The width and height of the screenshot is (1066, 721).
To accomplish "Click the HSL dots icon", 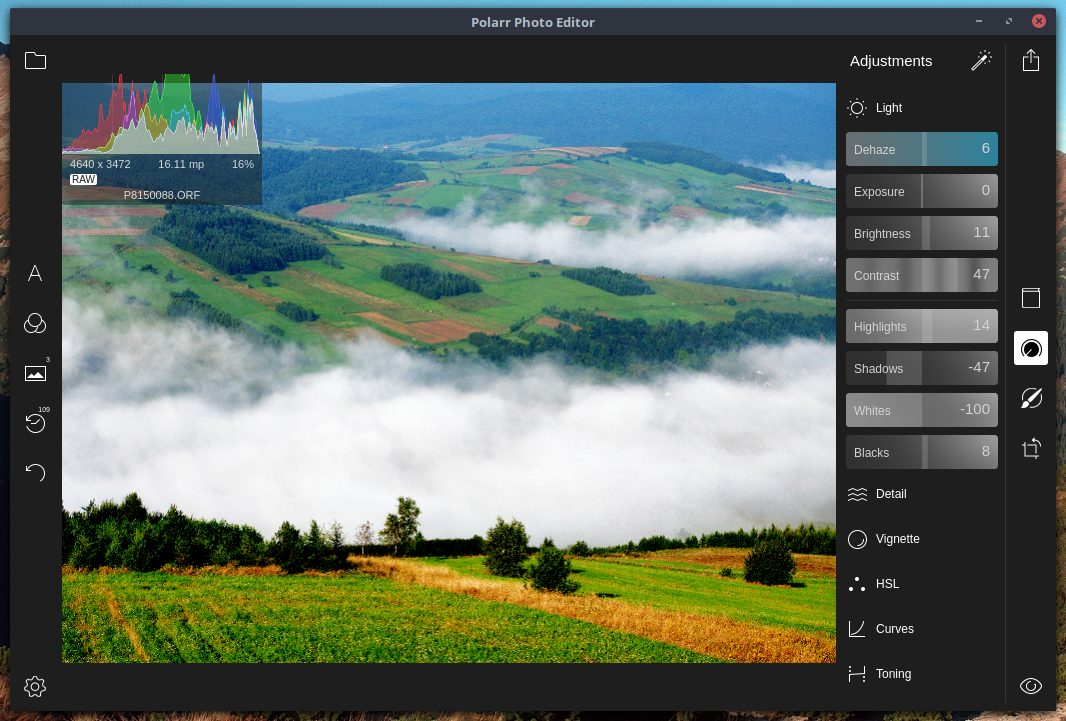I will coord(857,584).
